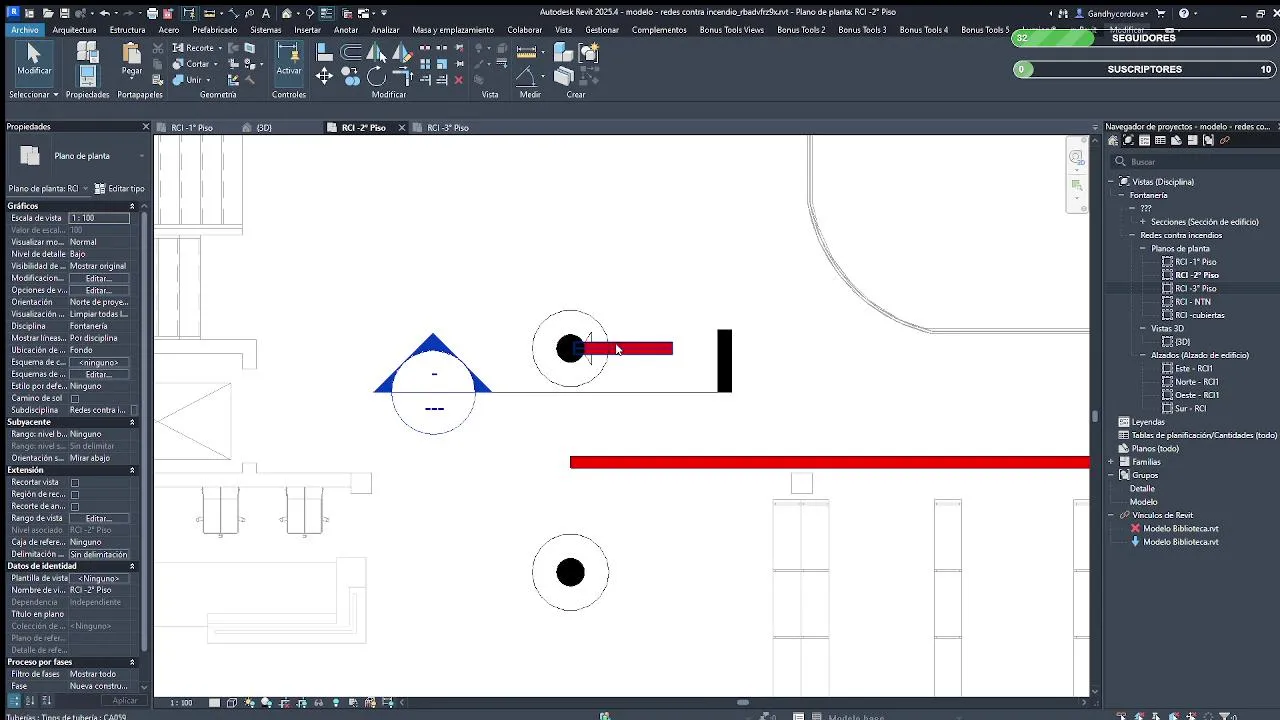Collapse the Gráficos properties section

click(x=132, y=206)
